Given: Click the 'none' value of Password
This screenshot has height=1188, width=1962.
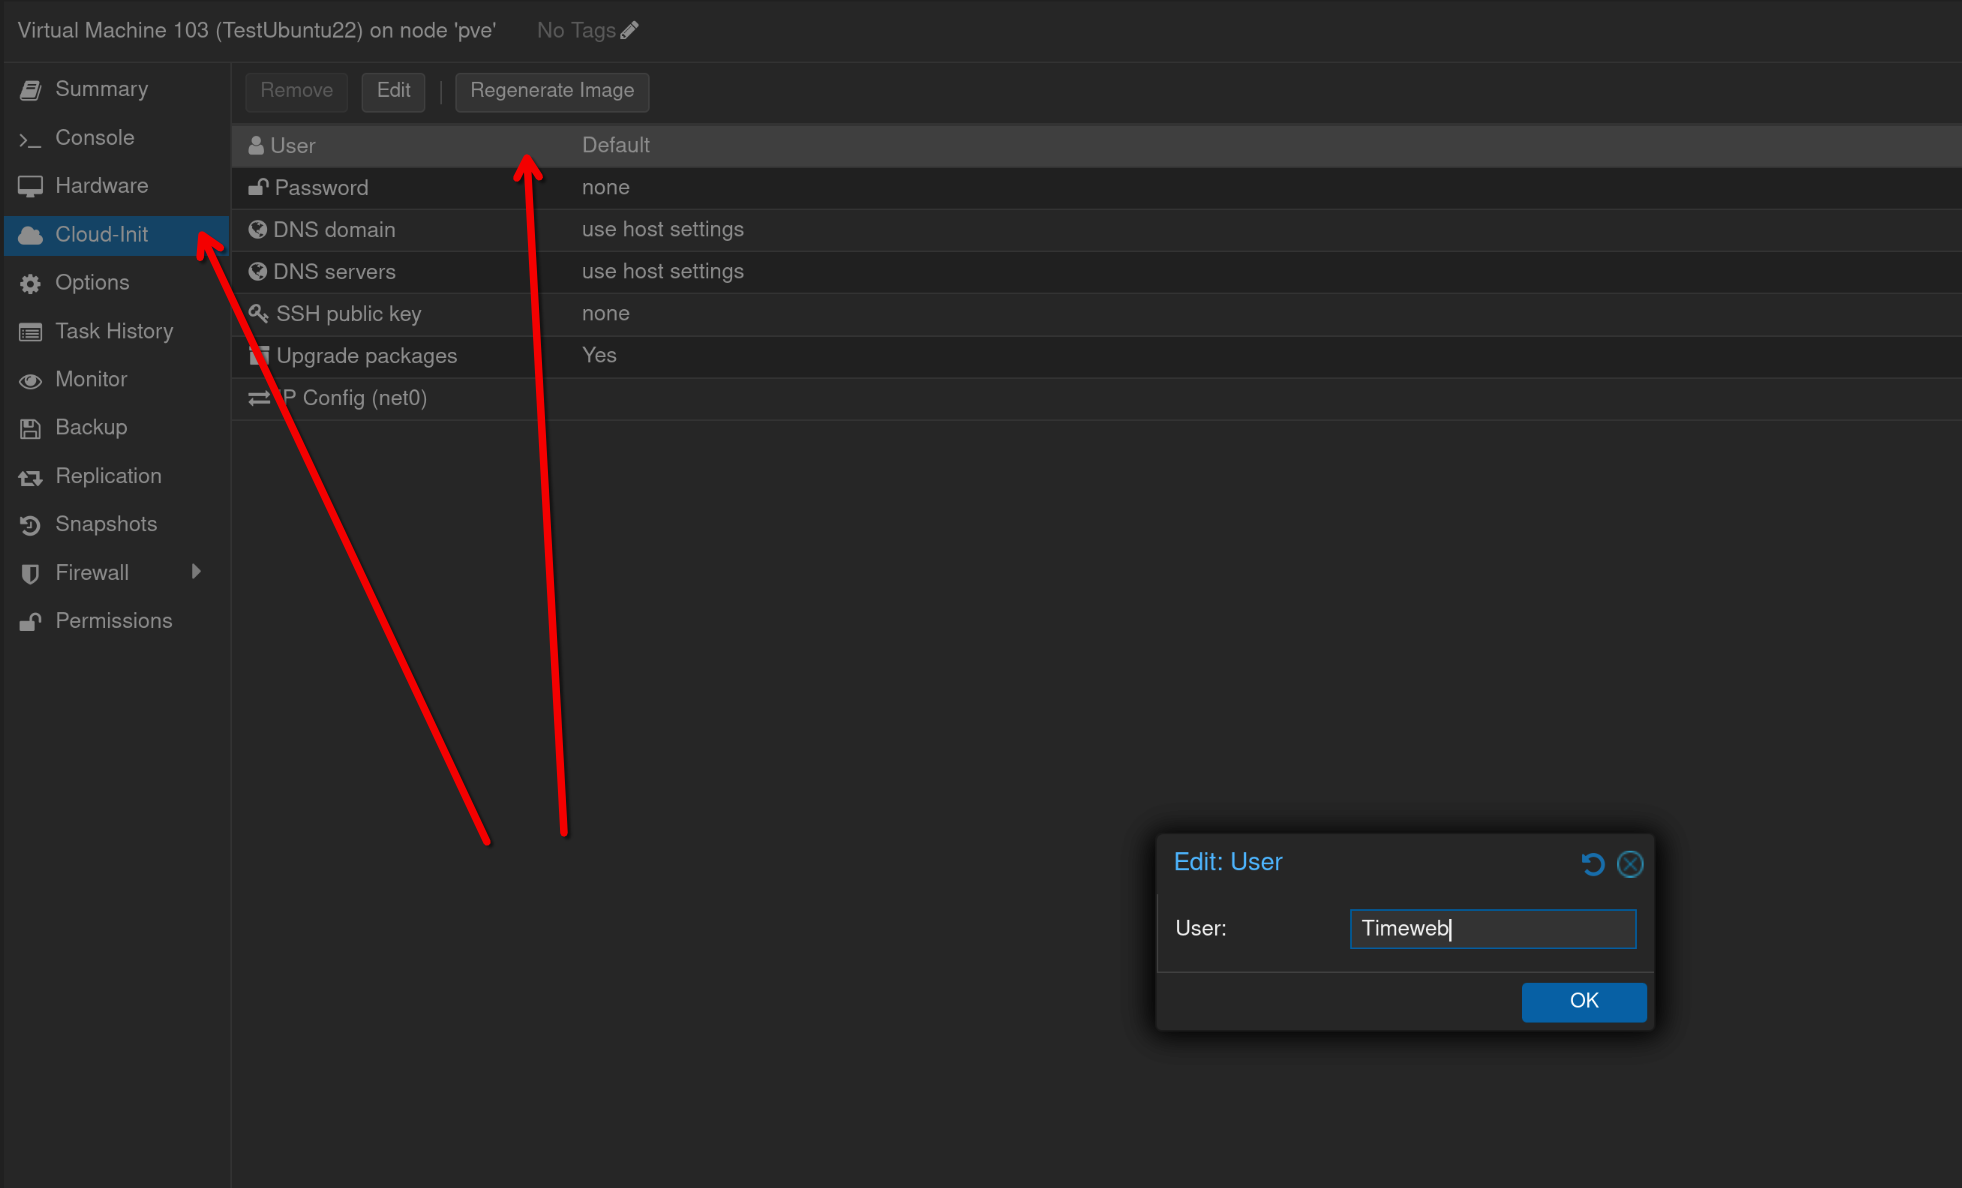Looking at the screenshot, I should tap(606, 188).
